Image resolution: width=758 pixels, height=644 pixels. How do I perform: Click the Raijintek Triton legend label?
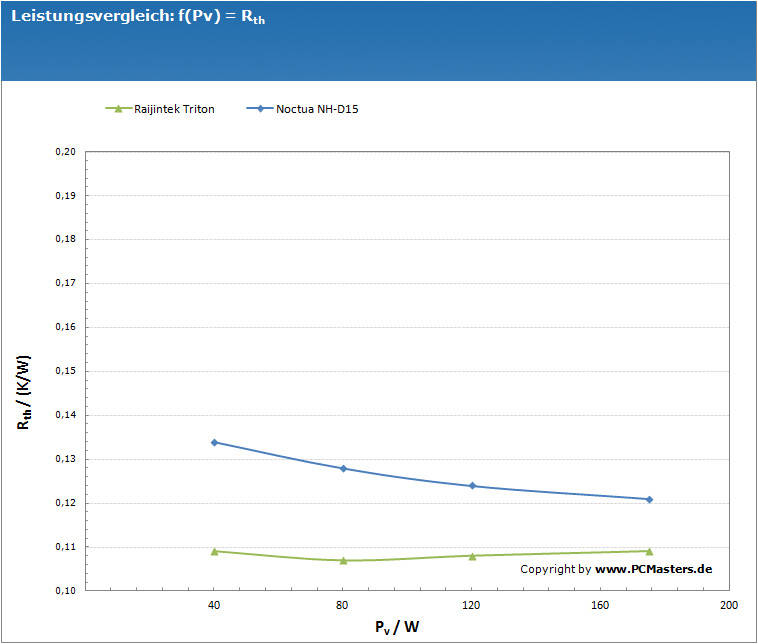[174, 109]
